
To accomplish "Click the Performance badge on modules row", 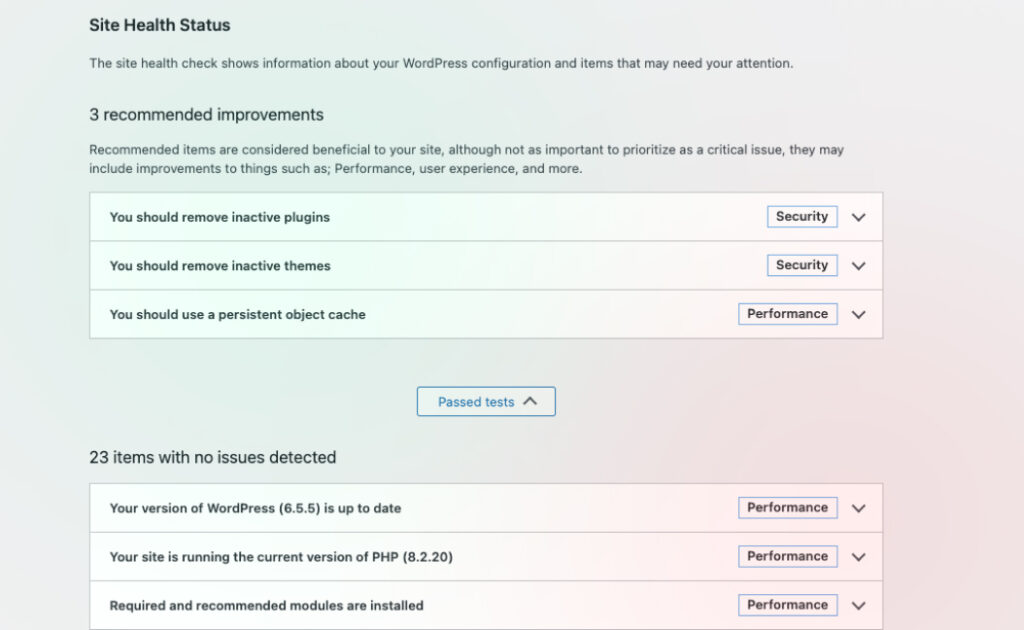I will coord(787,605).
